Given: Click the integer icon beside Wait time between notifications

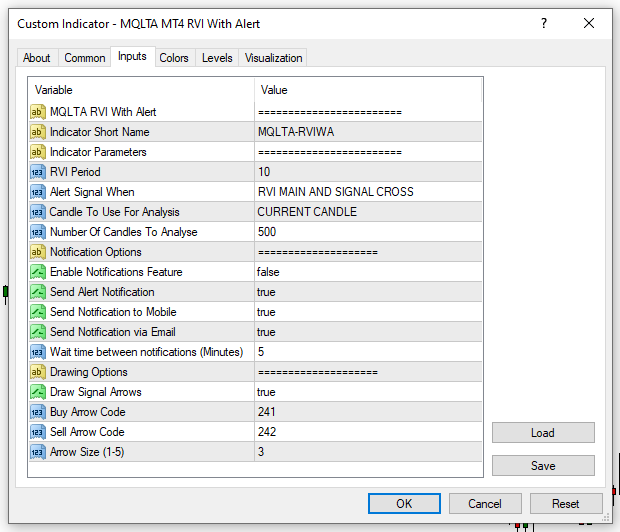Looking at the screenshot, I should 38,352.
